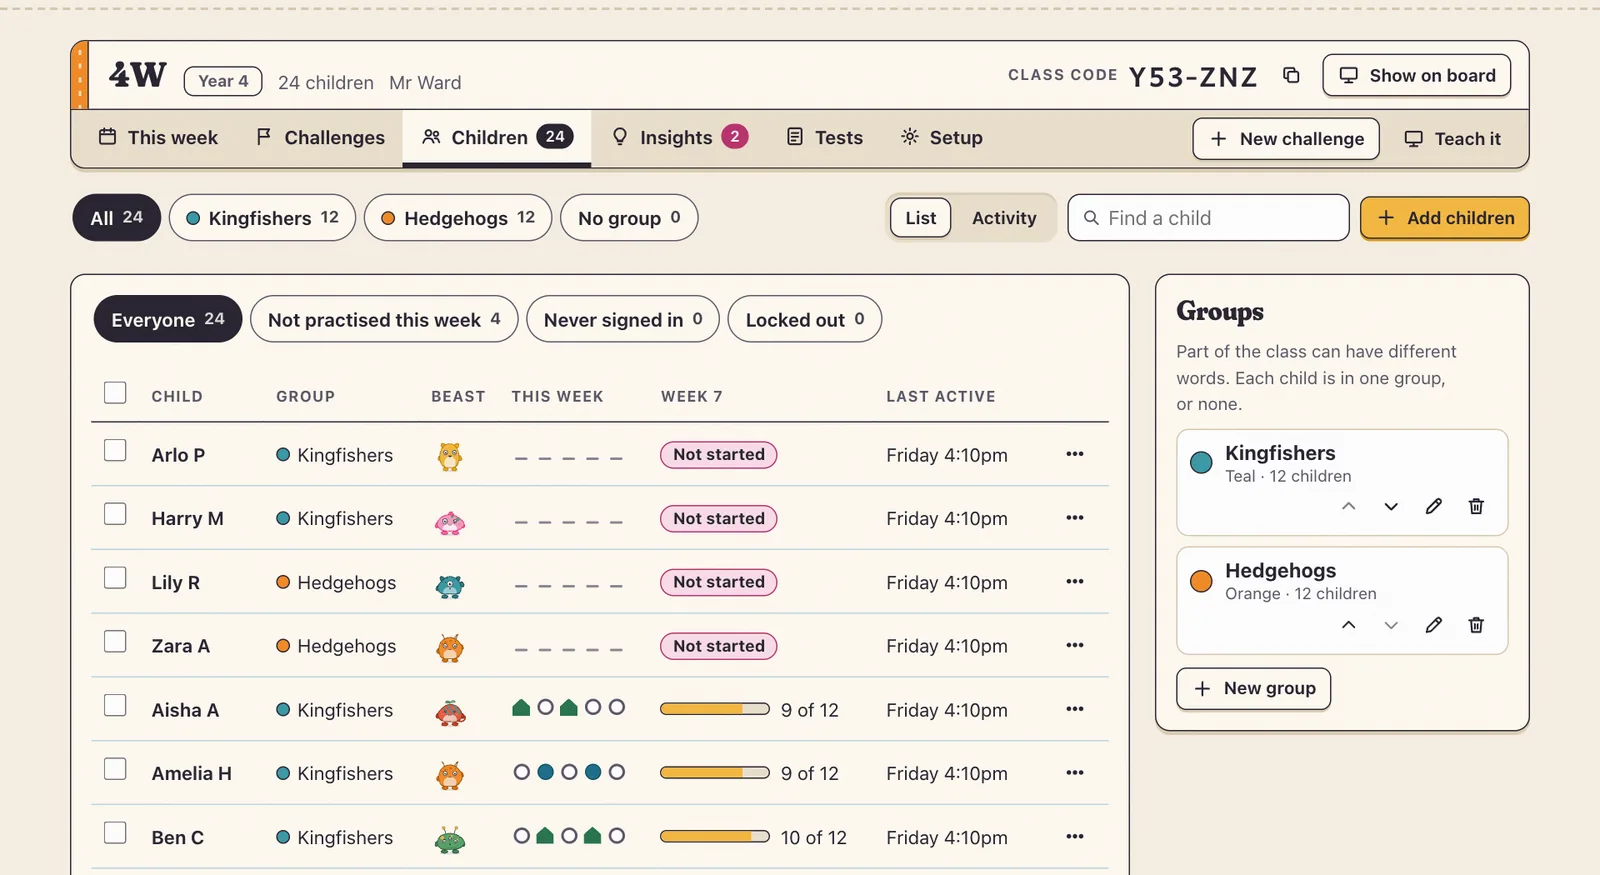The image size is (1600, 875).
Task: Click Ben C's green beast avatar
Action: tap(450, 839)
